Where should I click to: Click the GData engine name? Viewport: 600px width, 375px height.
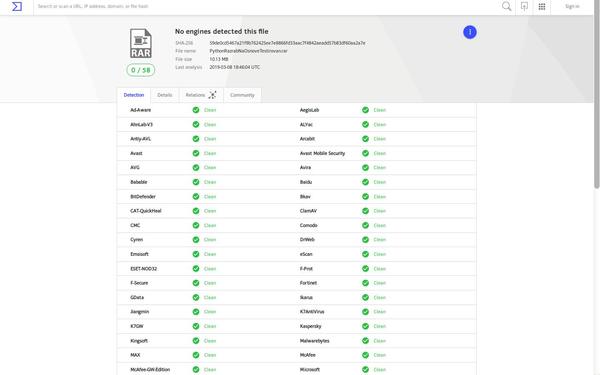click(137, 297)
